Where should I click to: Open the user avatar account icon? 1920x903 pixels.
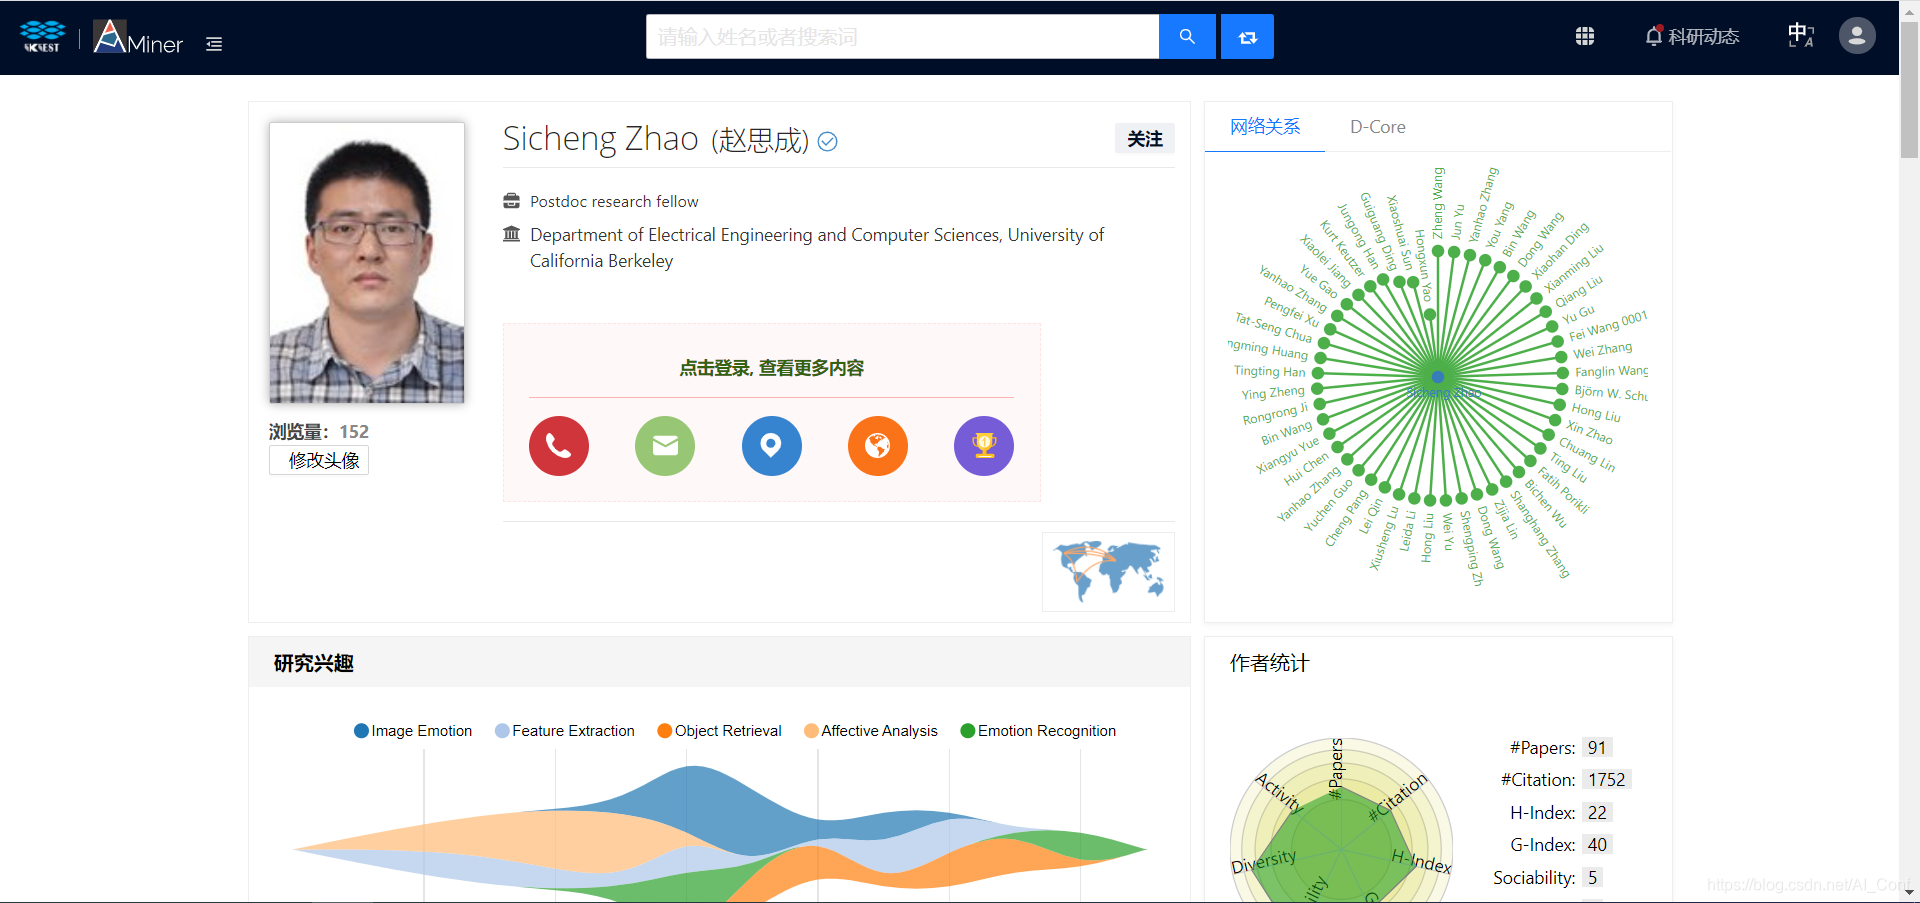1857,36
